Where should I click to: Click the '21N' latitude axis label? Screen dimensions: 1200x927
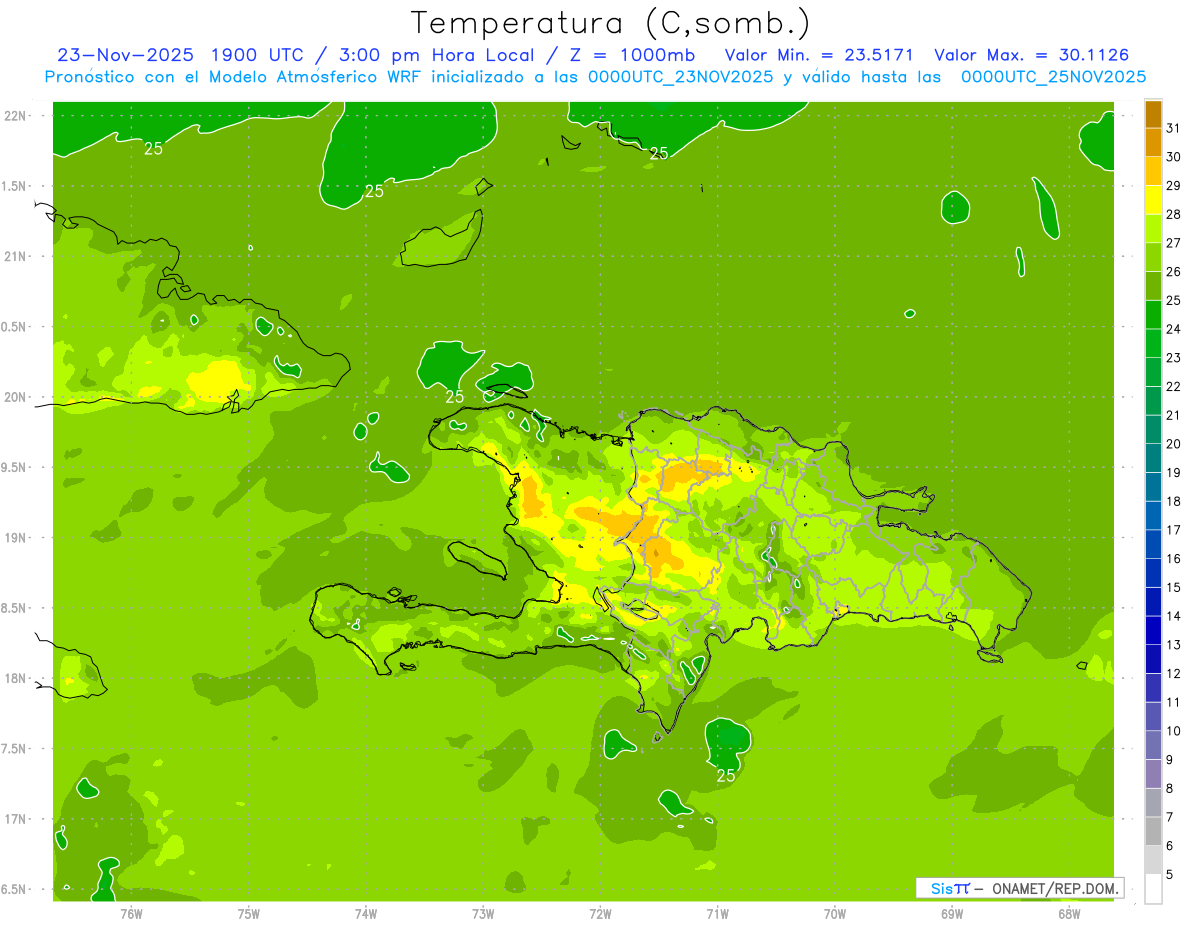point(16,257)
